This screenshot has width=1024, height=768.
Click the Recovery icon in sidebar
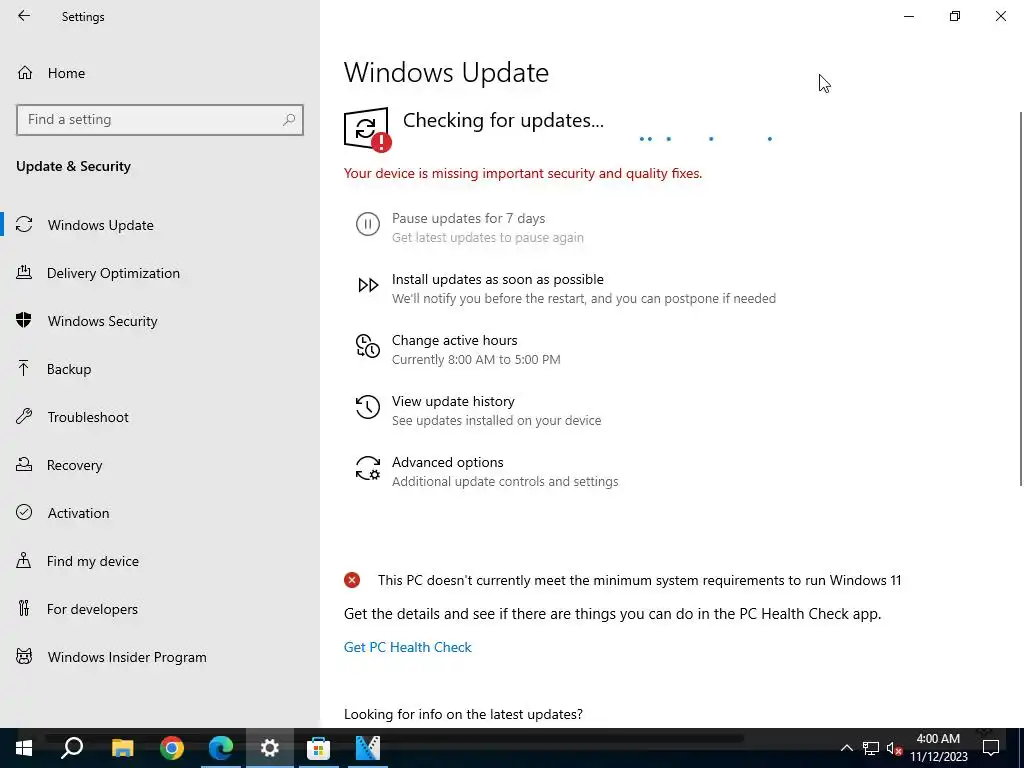tap(24, 464)
